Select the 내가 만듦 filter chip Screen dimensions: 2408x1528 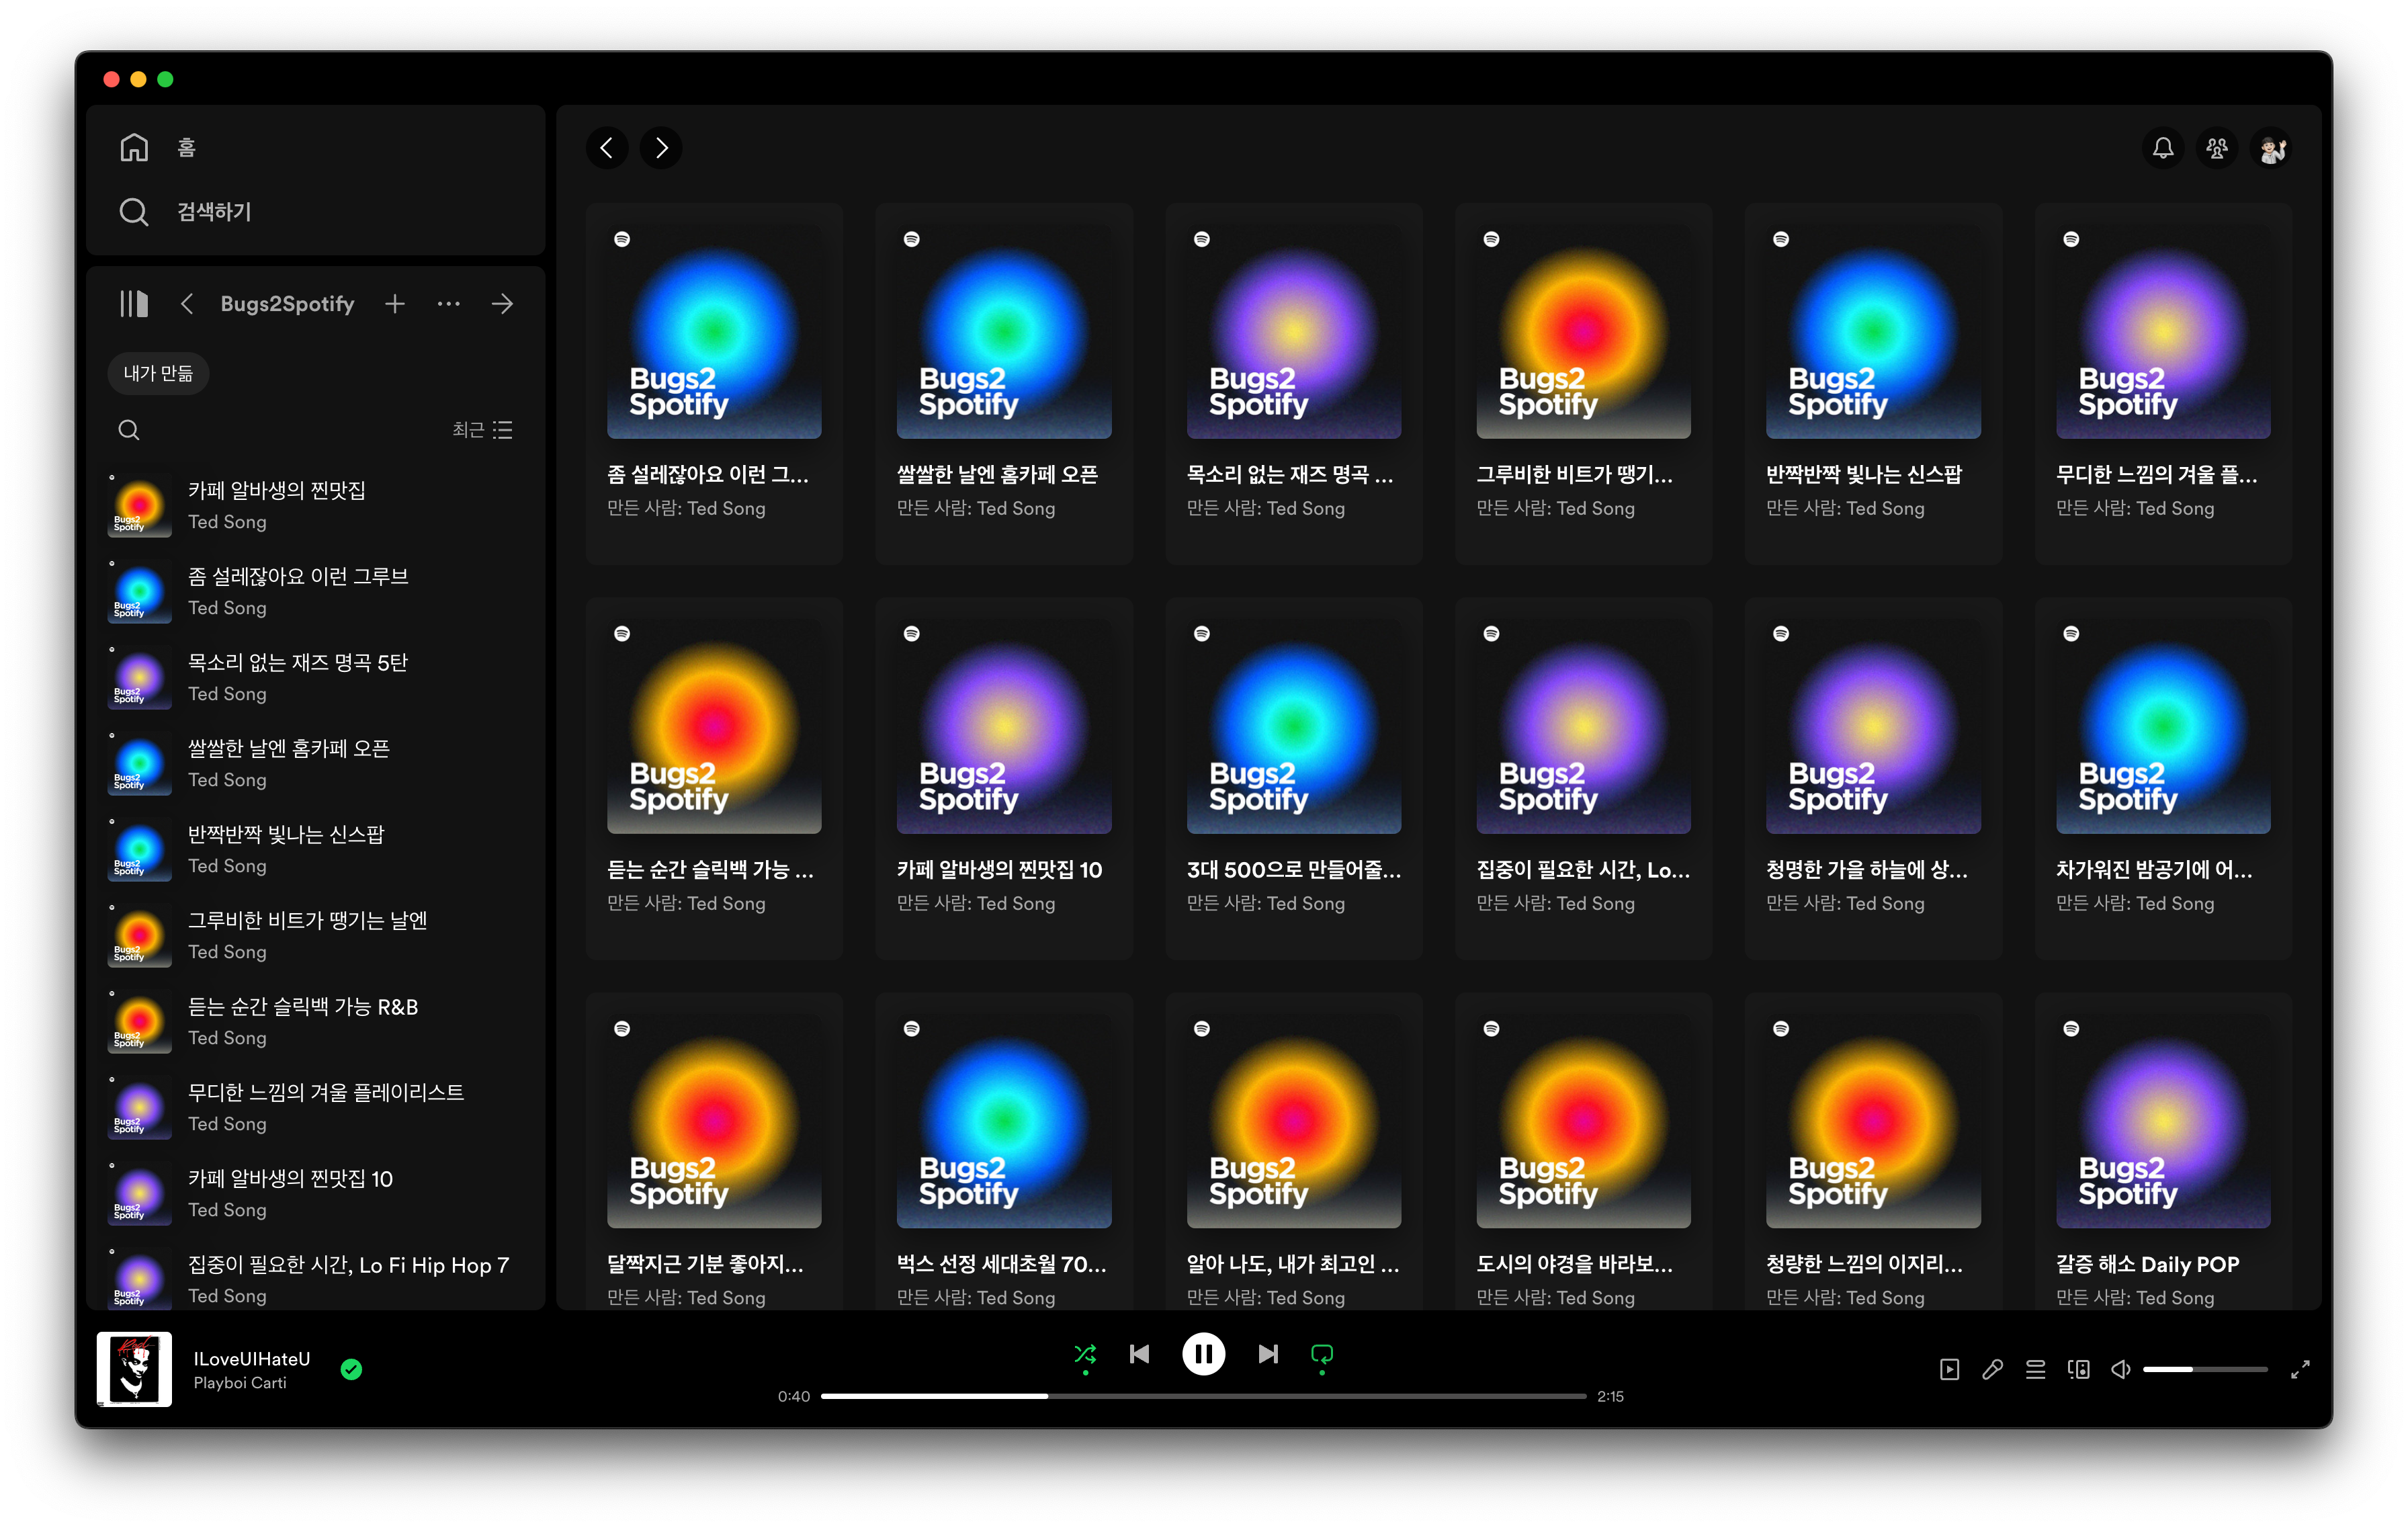[158, 373]
